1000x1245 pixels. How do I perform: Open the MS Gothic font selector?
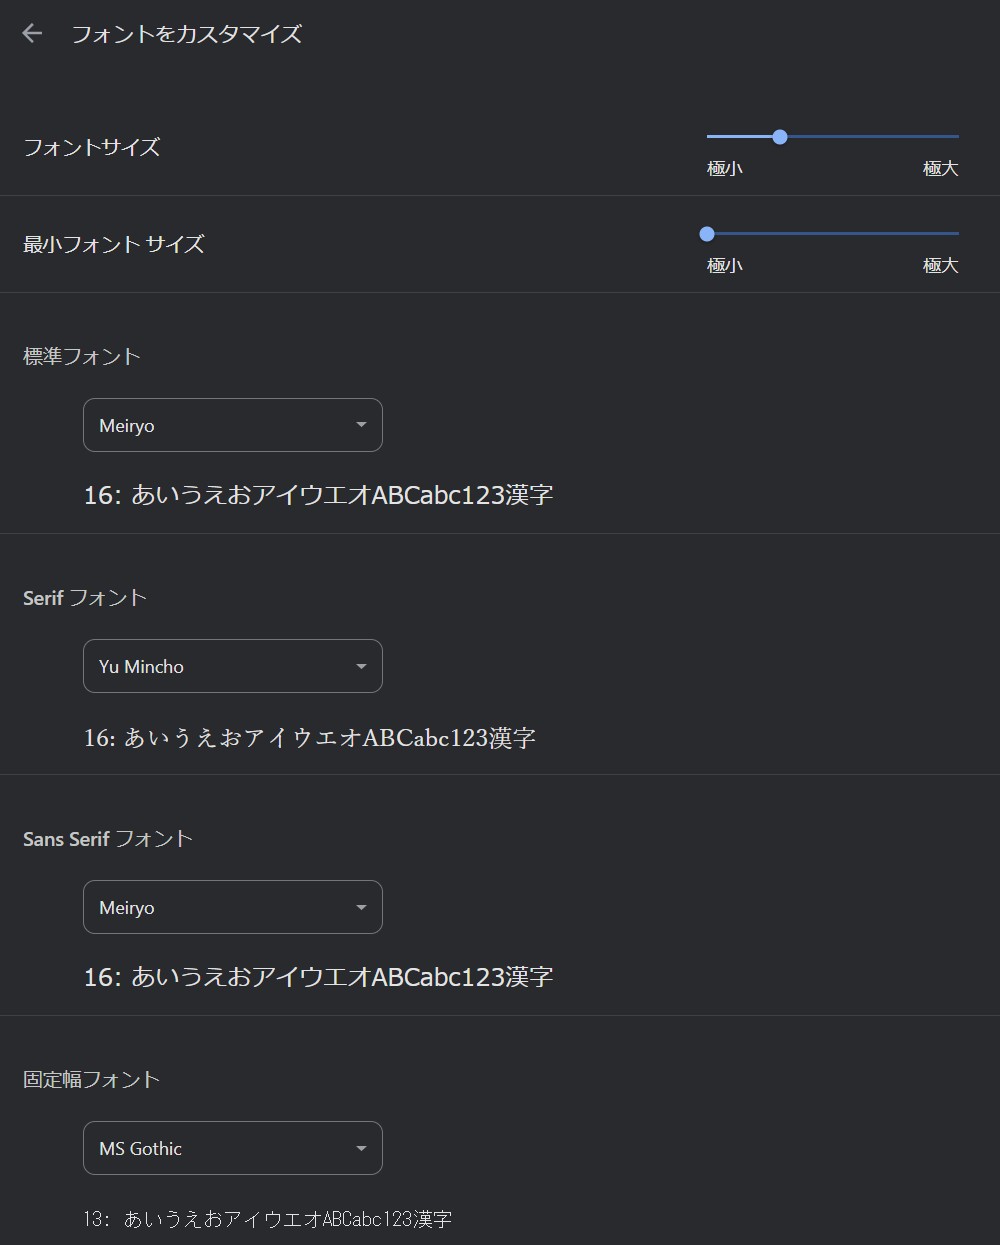click(233, 1148)
